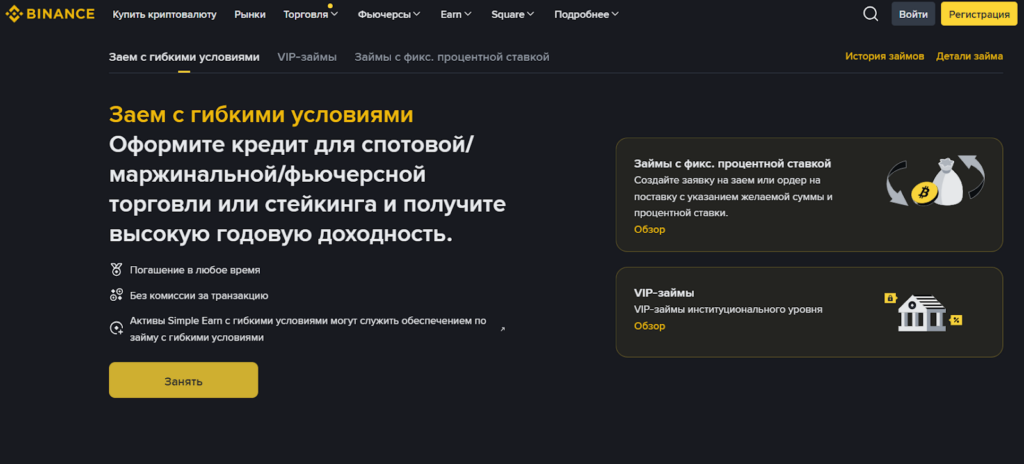Viewport: 1024px width, 464px height.
Task: Click the medal icon next to Погашение в любое время
Action: 116,270
